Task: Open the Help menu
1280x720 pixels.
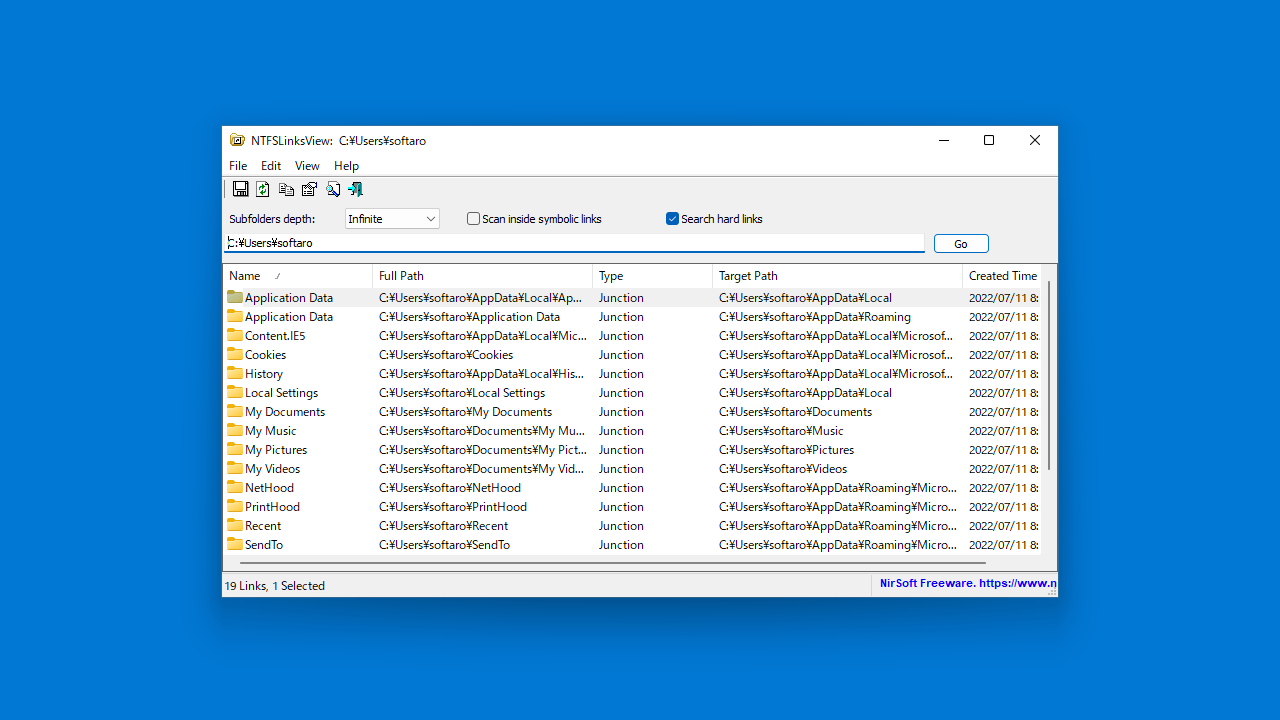Action: click(x=346, y=166)
